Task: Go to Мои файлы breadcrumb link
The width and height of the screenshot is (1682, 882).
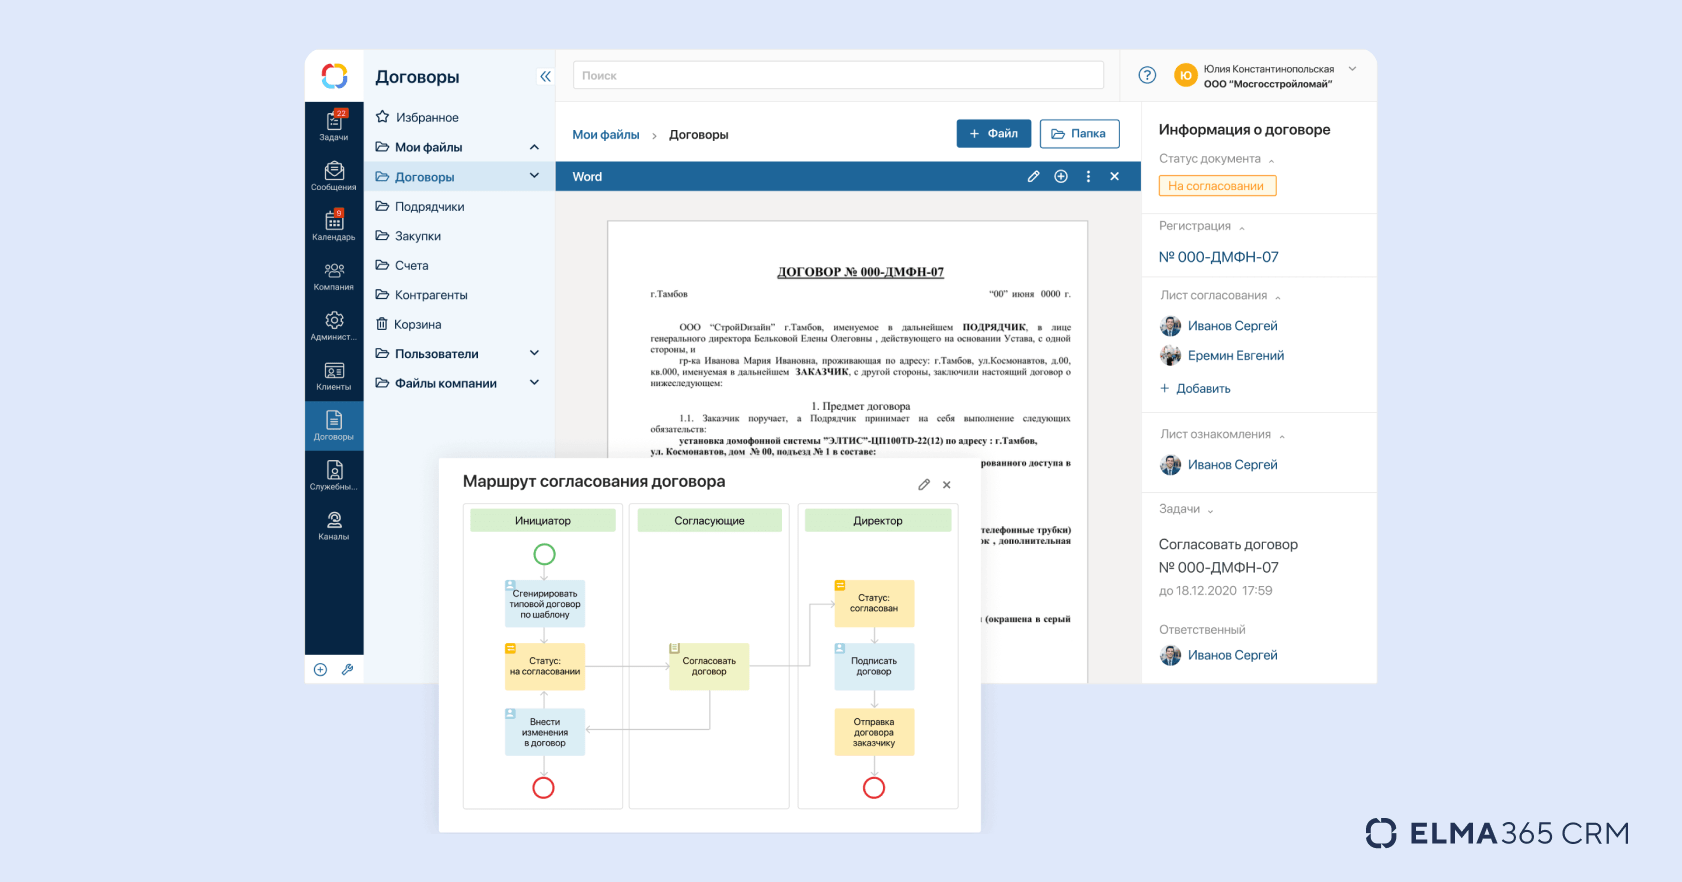Action: pos(606,135)
